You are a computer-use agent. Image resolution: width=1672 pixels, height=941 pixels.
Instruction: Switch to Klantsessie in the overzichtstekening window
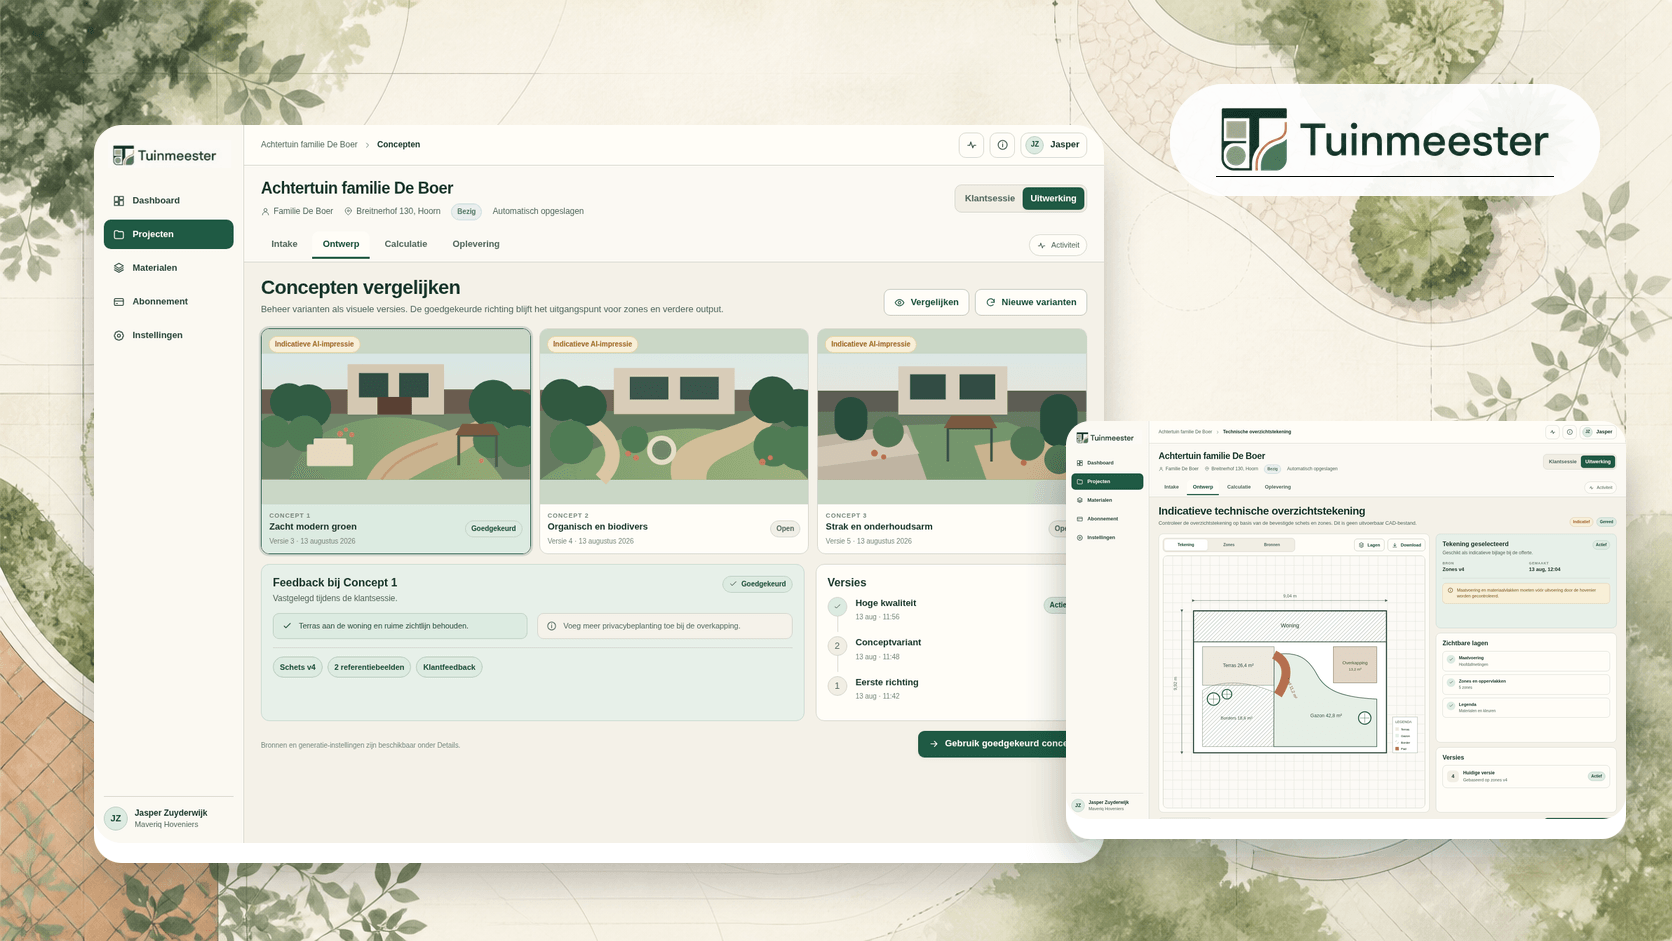point(1562,462)
